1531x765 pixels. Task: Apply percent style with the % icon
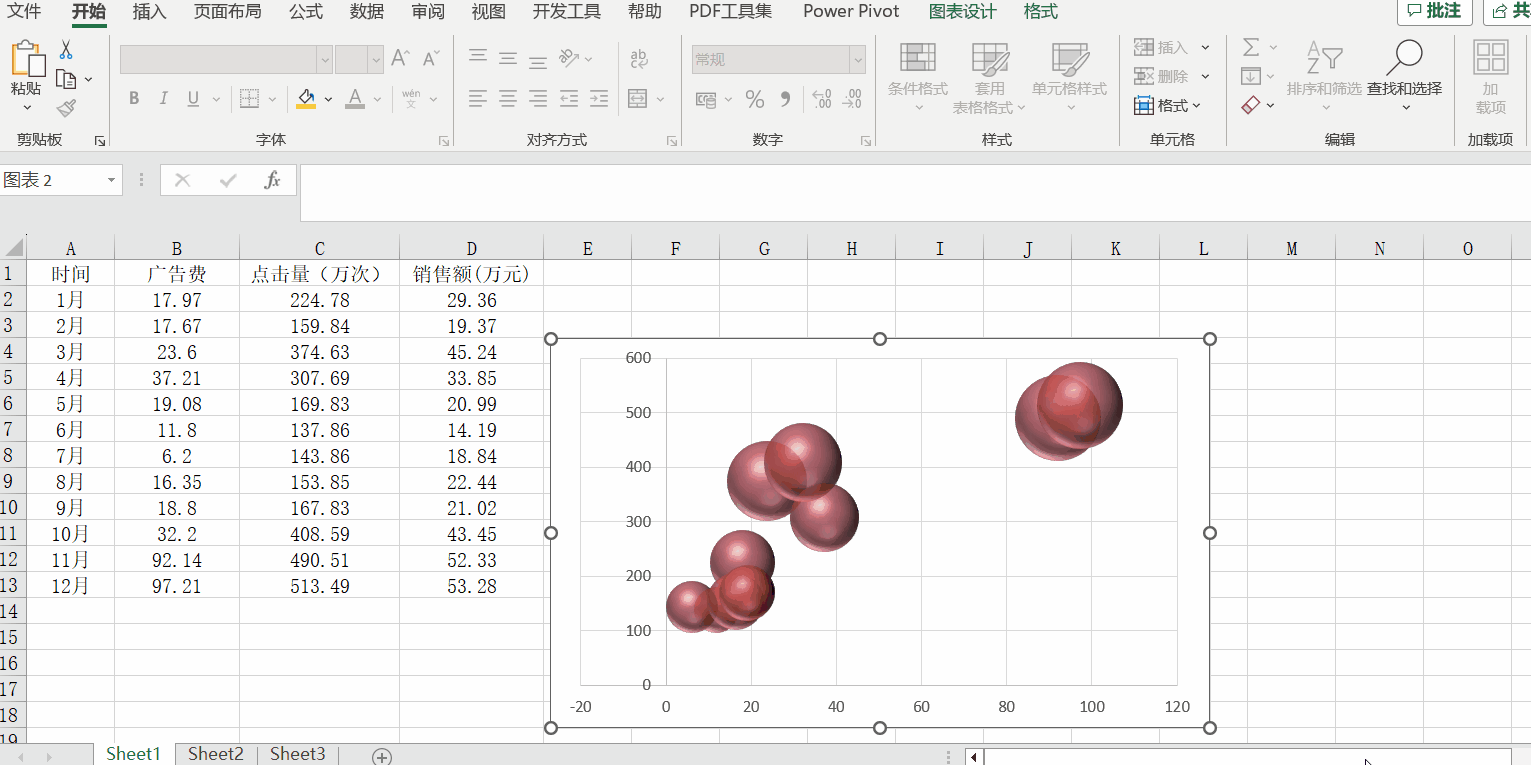[755, 99]
